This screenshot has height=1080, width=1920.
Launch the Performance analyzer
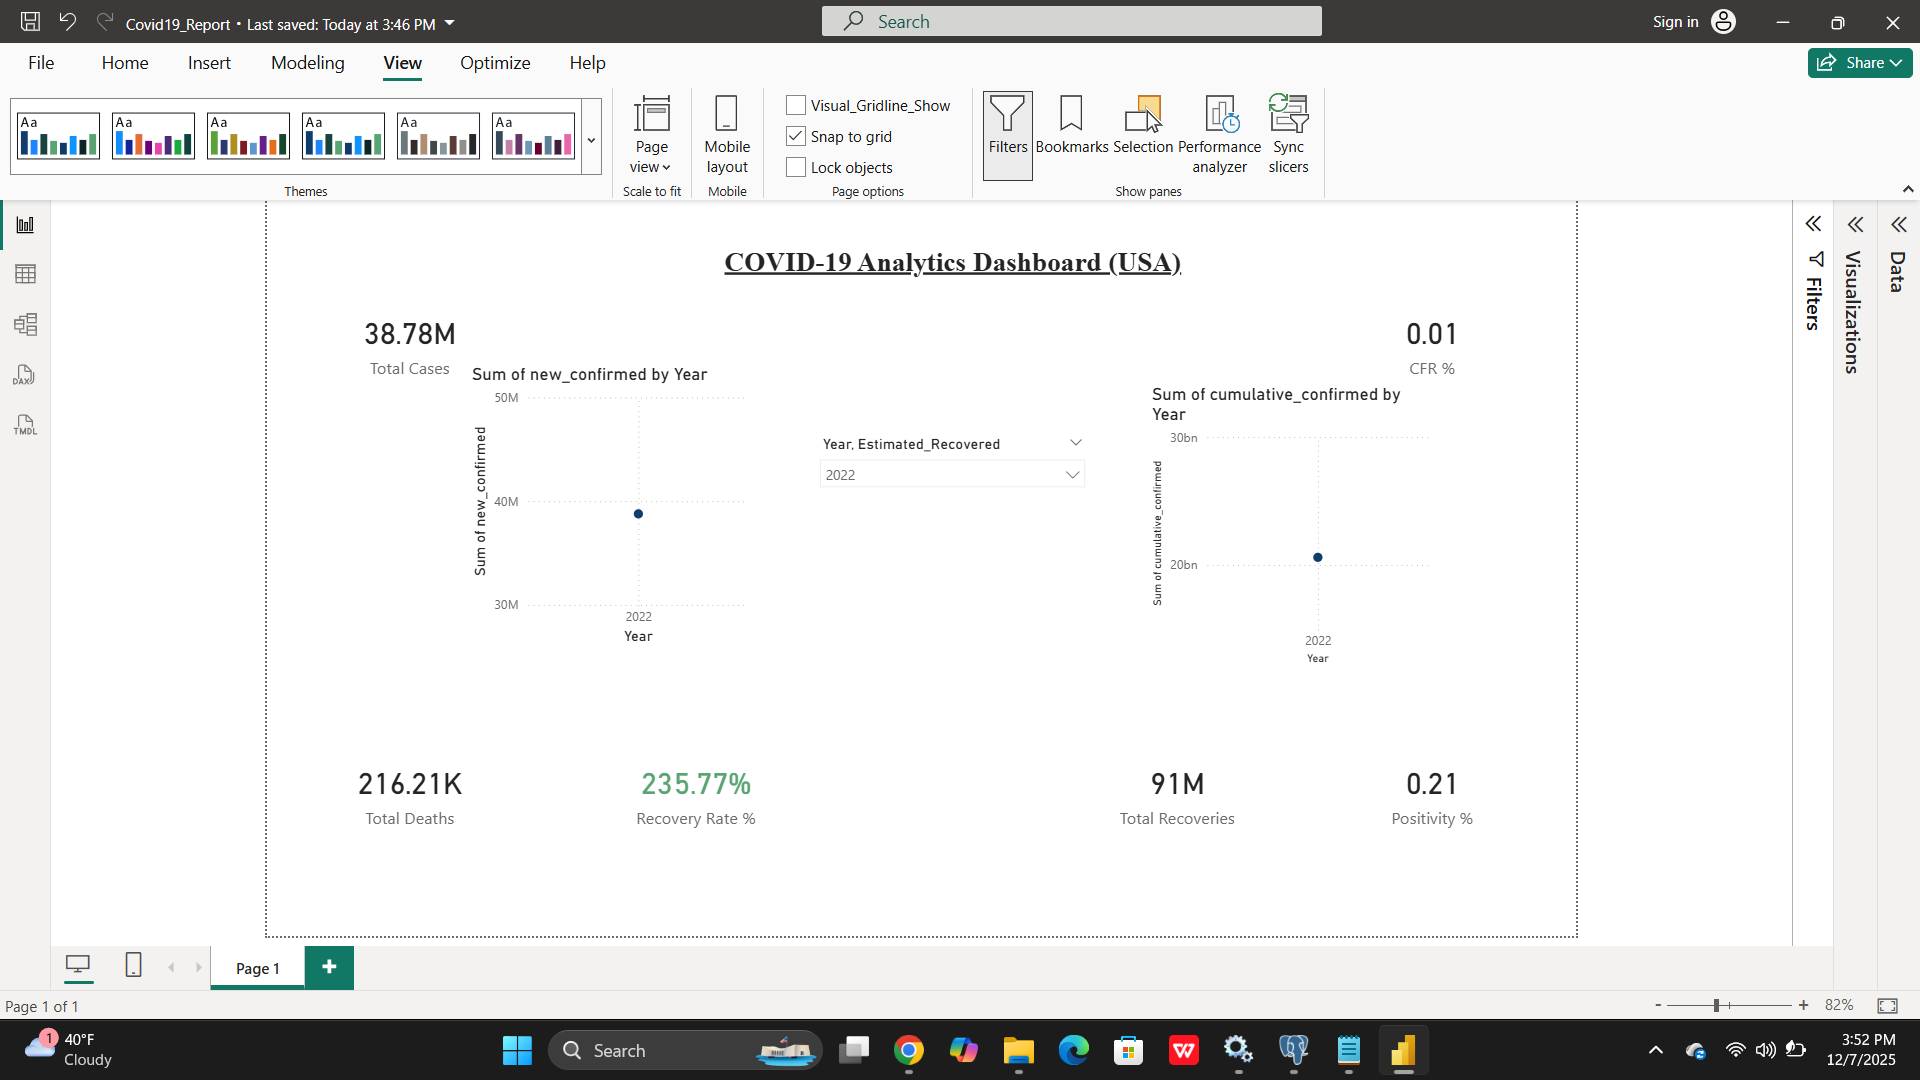pyautogui.click(x=1219, y=135)
